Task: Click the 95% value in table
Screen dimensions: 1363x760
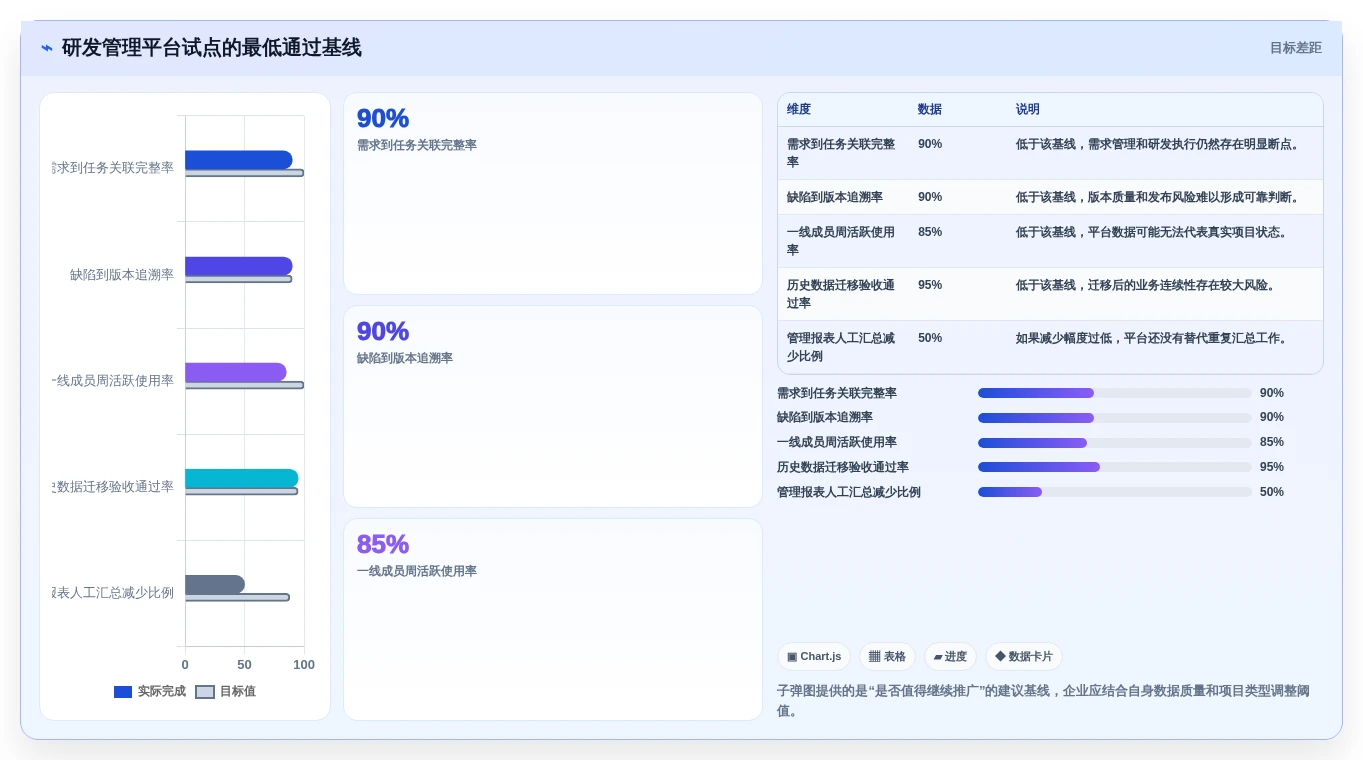Action: click(x=930, y=285)
